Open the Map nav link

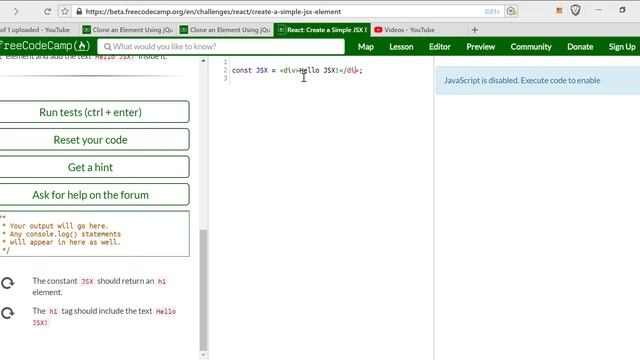tap(366, 47)
